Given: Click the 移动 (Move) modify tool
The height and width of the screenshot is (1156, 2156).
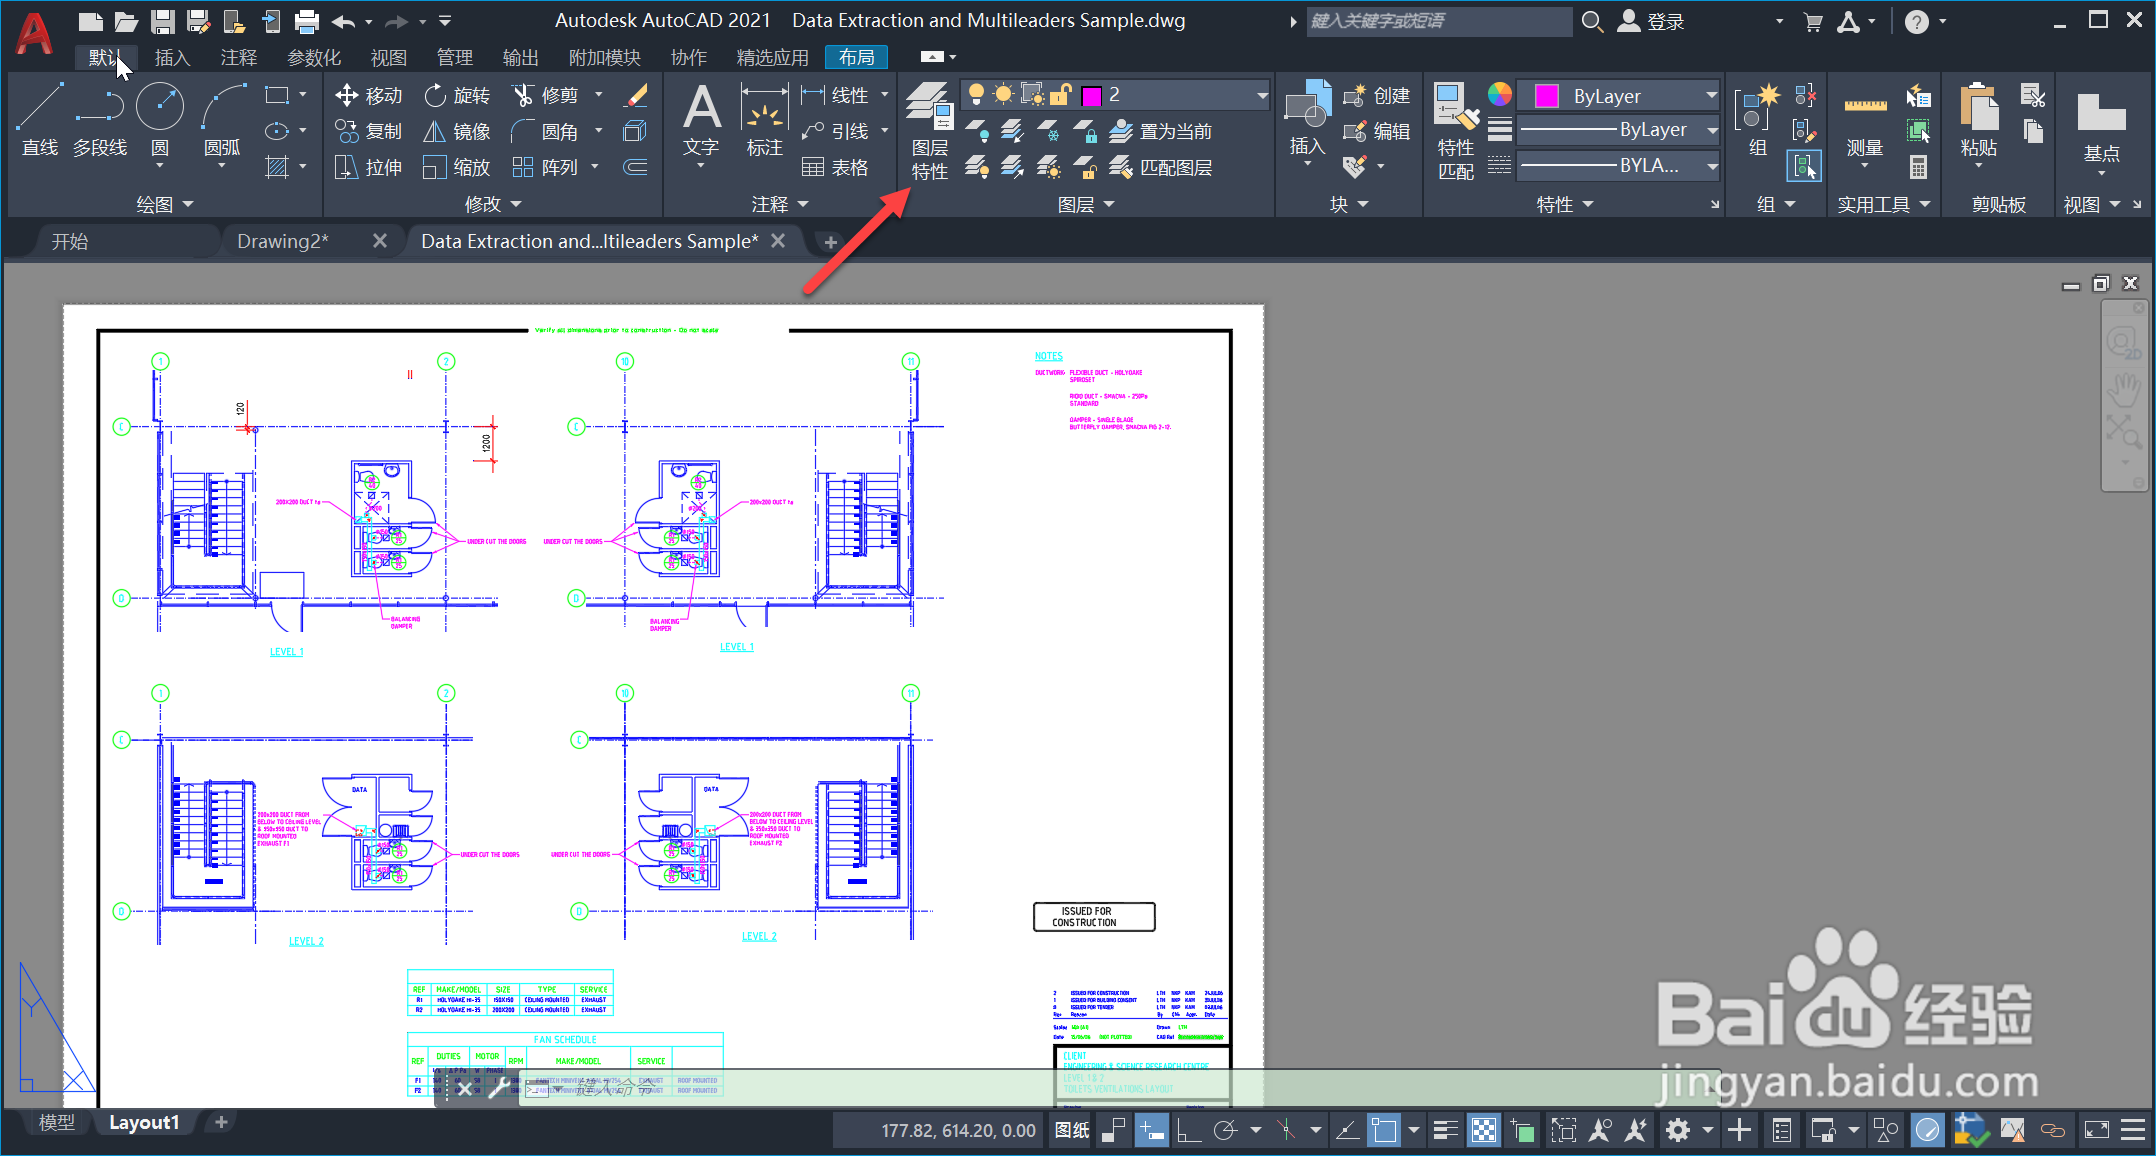Looking at the screenshot, I should tap(368, 95).
